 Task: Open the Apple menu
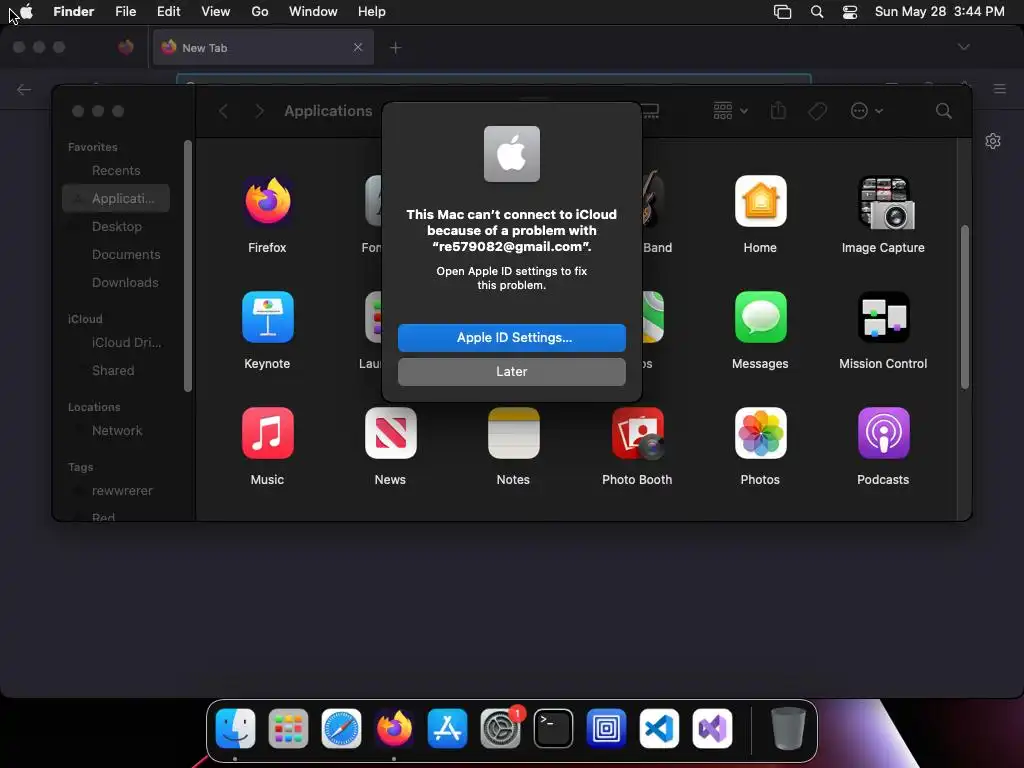[26, 12]
